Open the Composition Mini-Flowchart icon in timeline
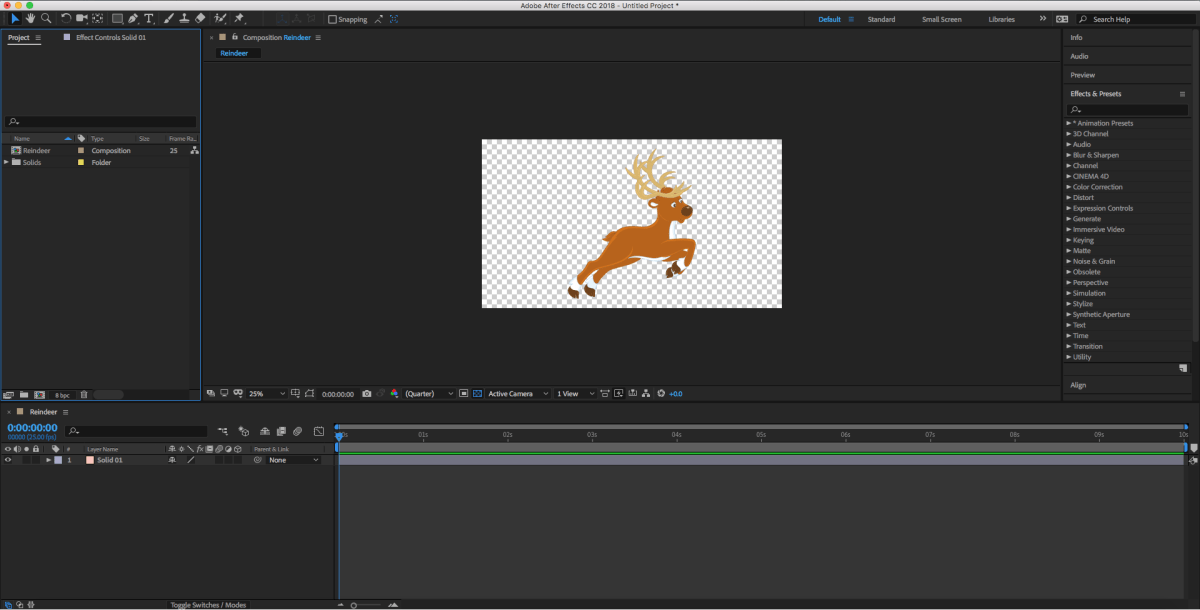 click(223, 431)
